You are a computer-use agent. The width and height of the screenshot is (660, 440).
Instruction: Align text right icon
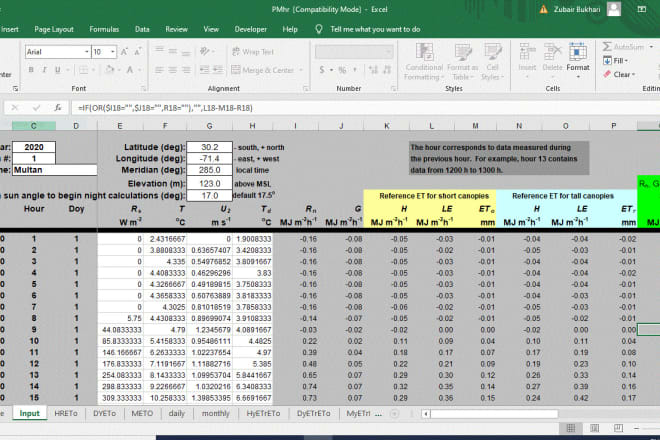click(x=186, y=70)
